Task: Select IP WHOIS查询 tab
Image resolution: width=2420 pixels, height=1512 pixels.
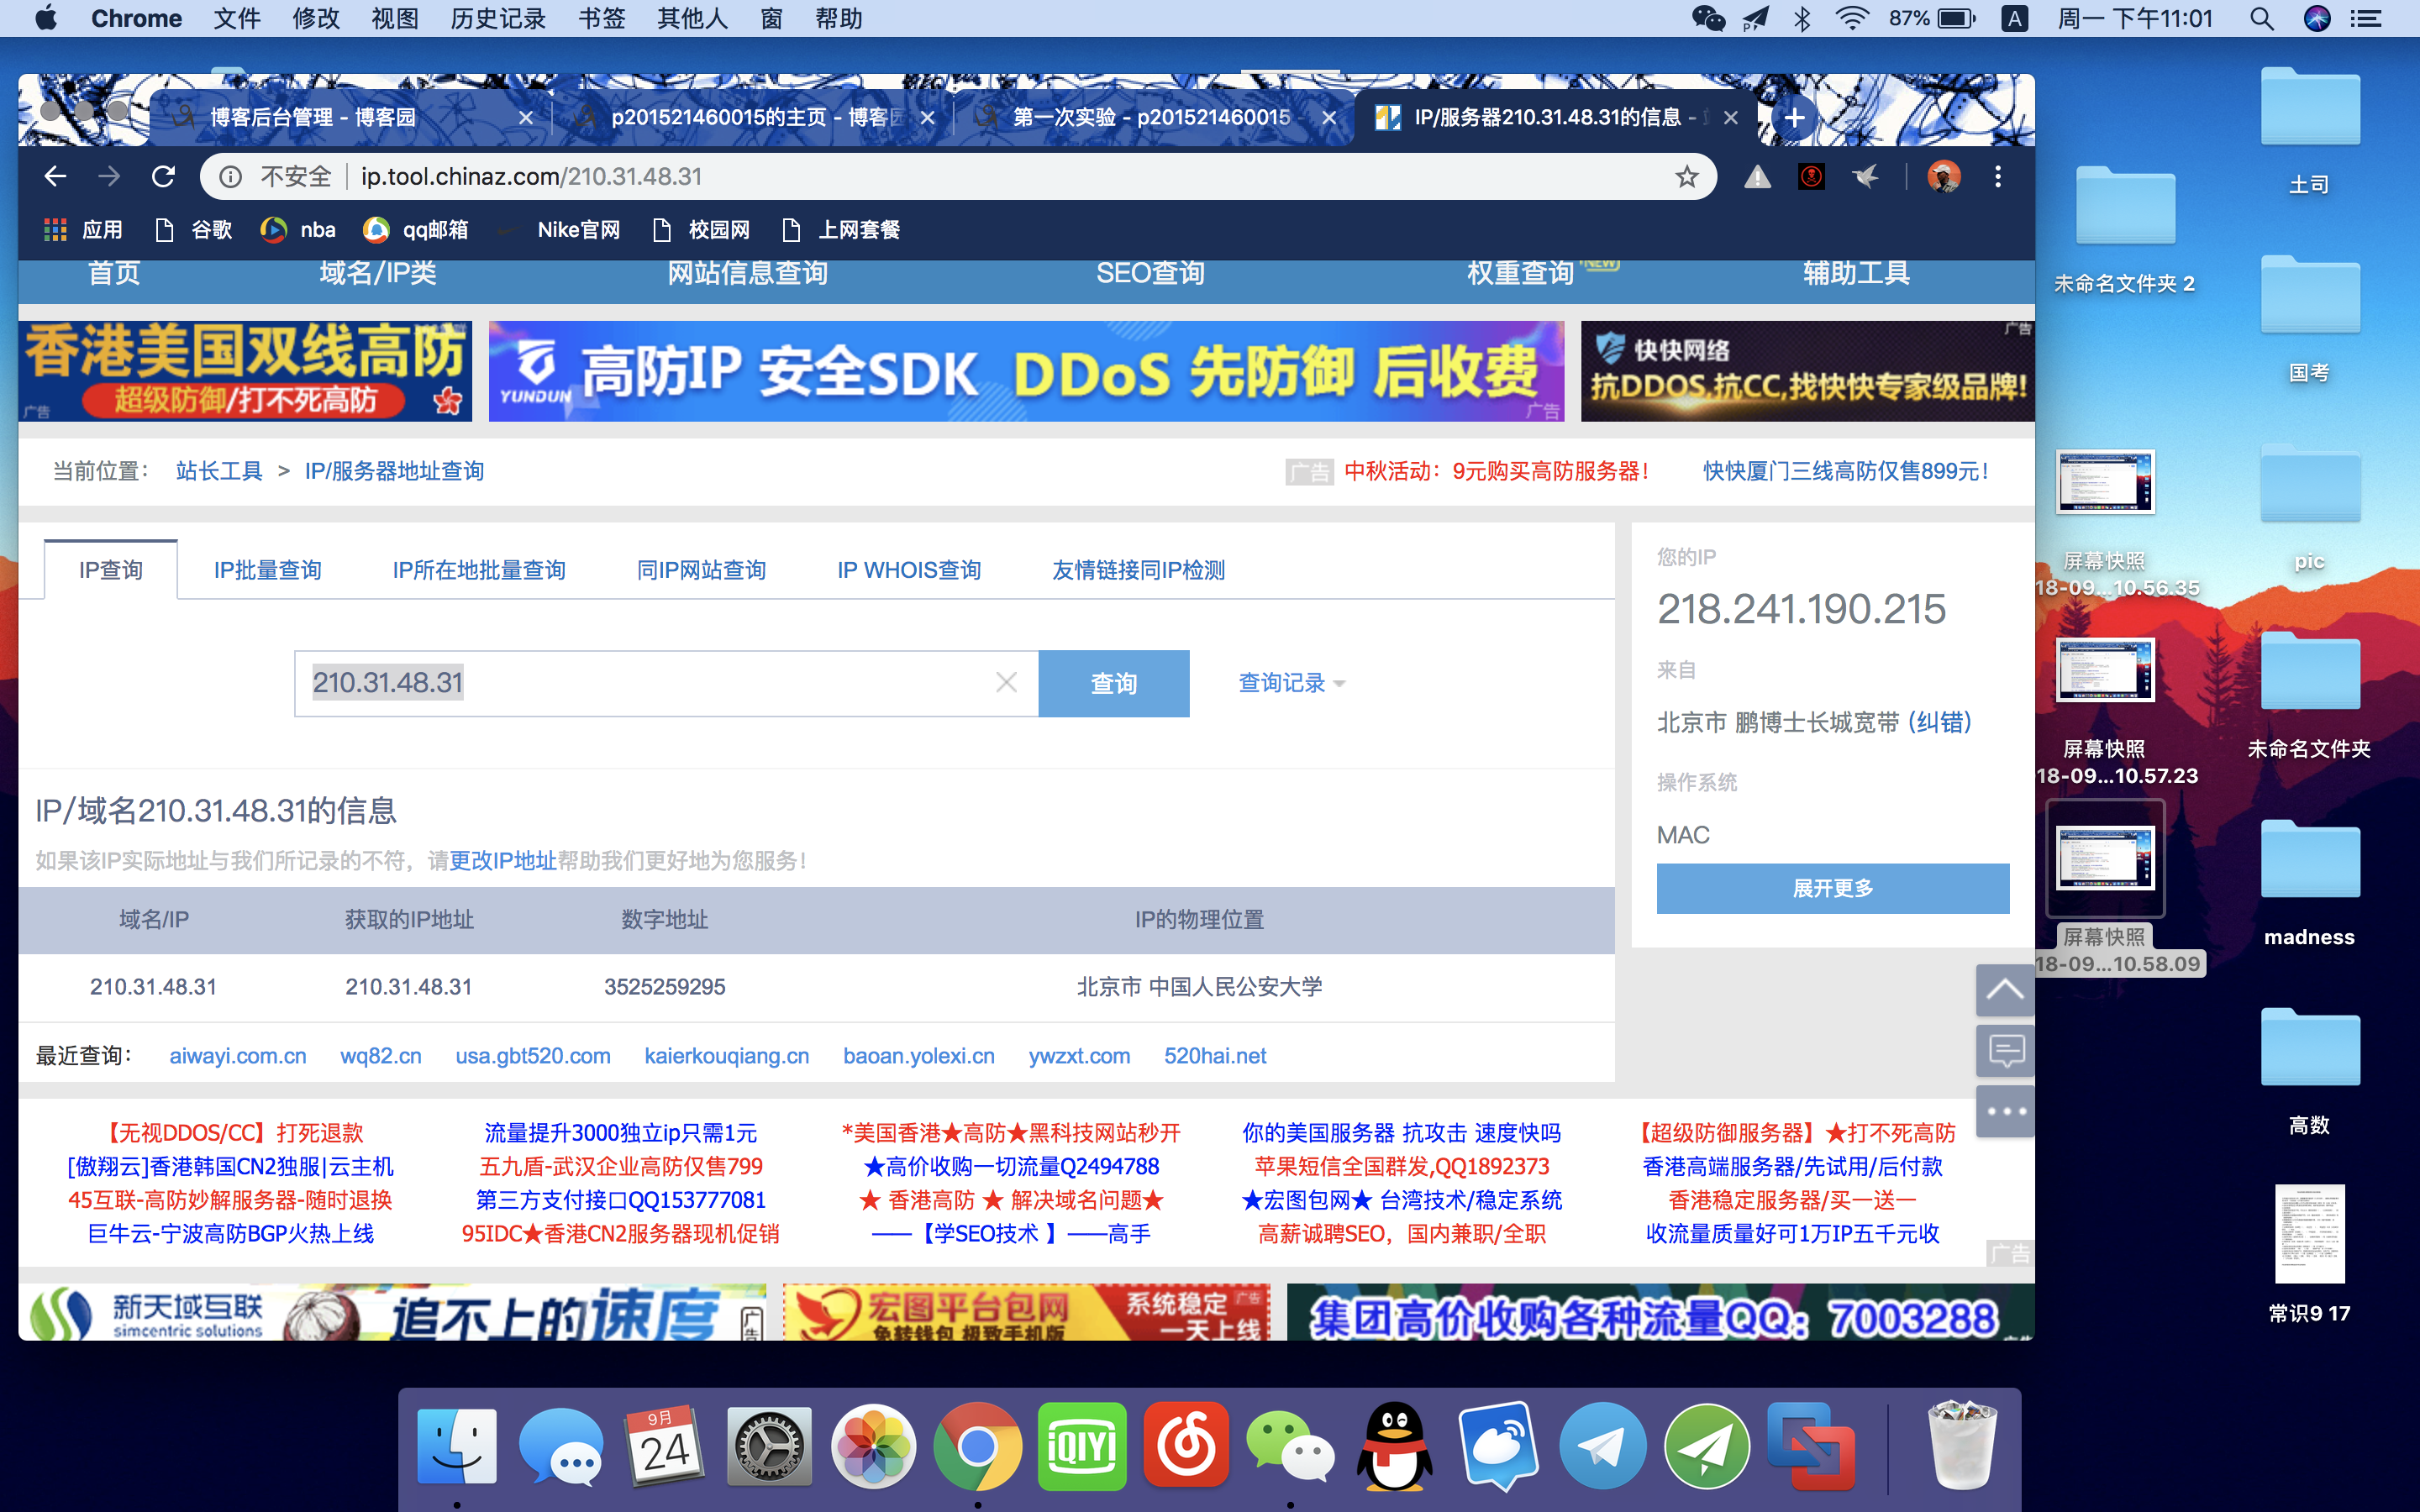Action: pyautogui.click(x=909, y=570)
